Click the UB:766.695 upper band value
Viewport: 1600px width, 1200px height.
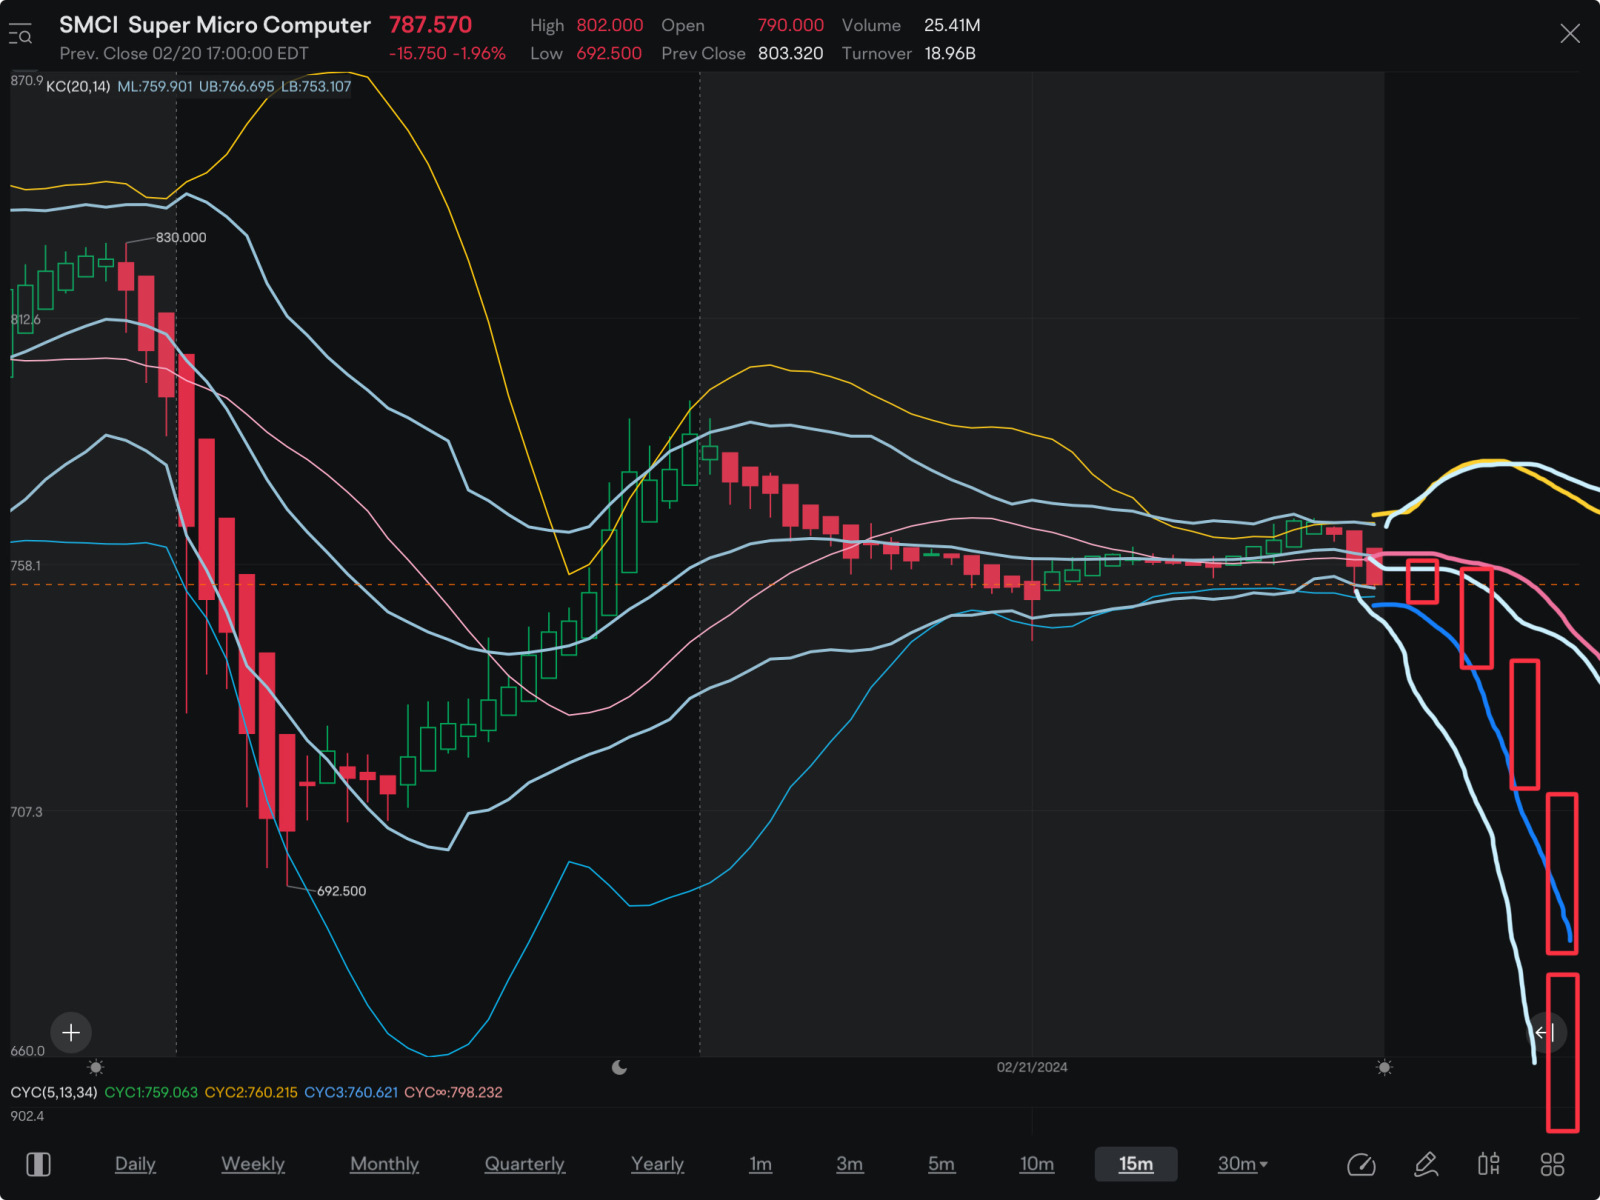[237, 87]
